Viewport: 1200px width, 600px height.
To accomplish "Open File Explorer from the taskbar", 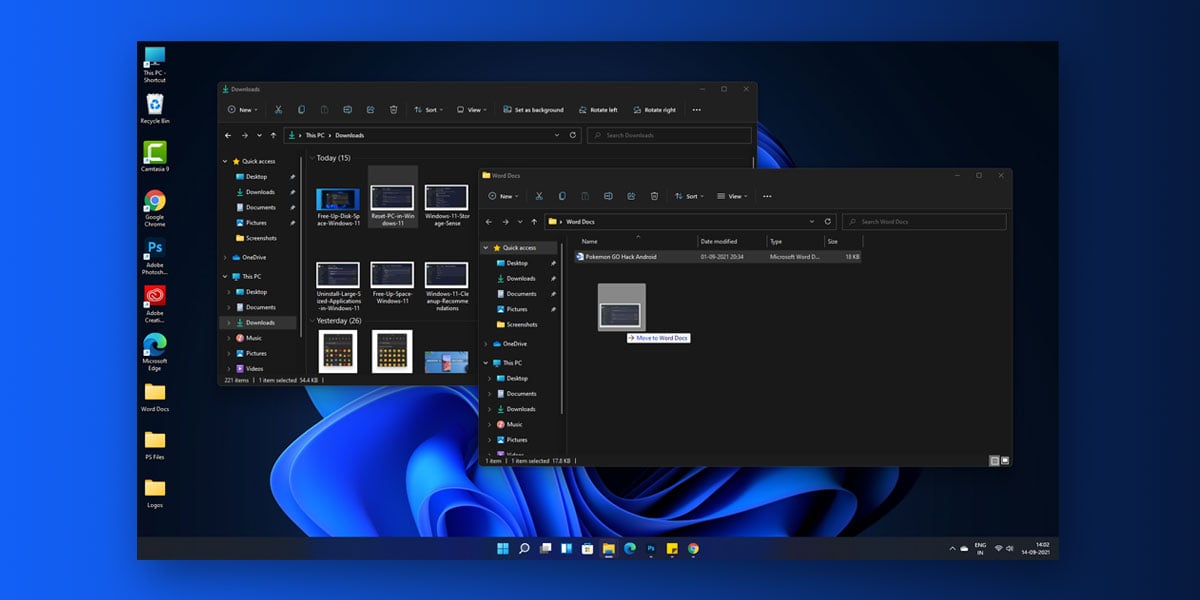I will pos(608,549).
